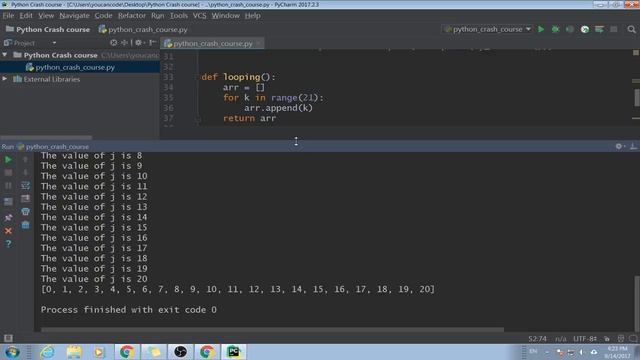Collapse the Python Crash course project folder
The width and height of the screenshot is (640, 360).
4,55
